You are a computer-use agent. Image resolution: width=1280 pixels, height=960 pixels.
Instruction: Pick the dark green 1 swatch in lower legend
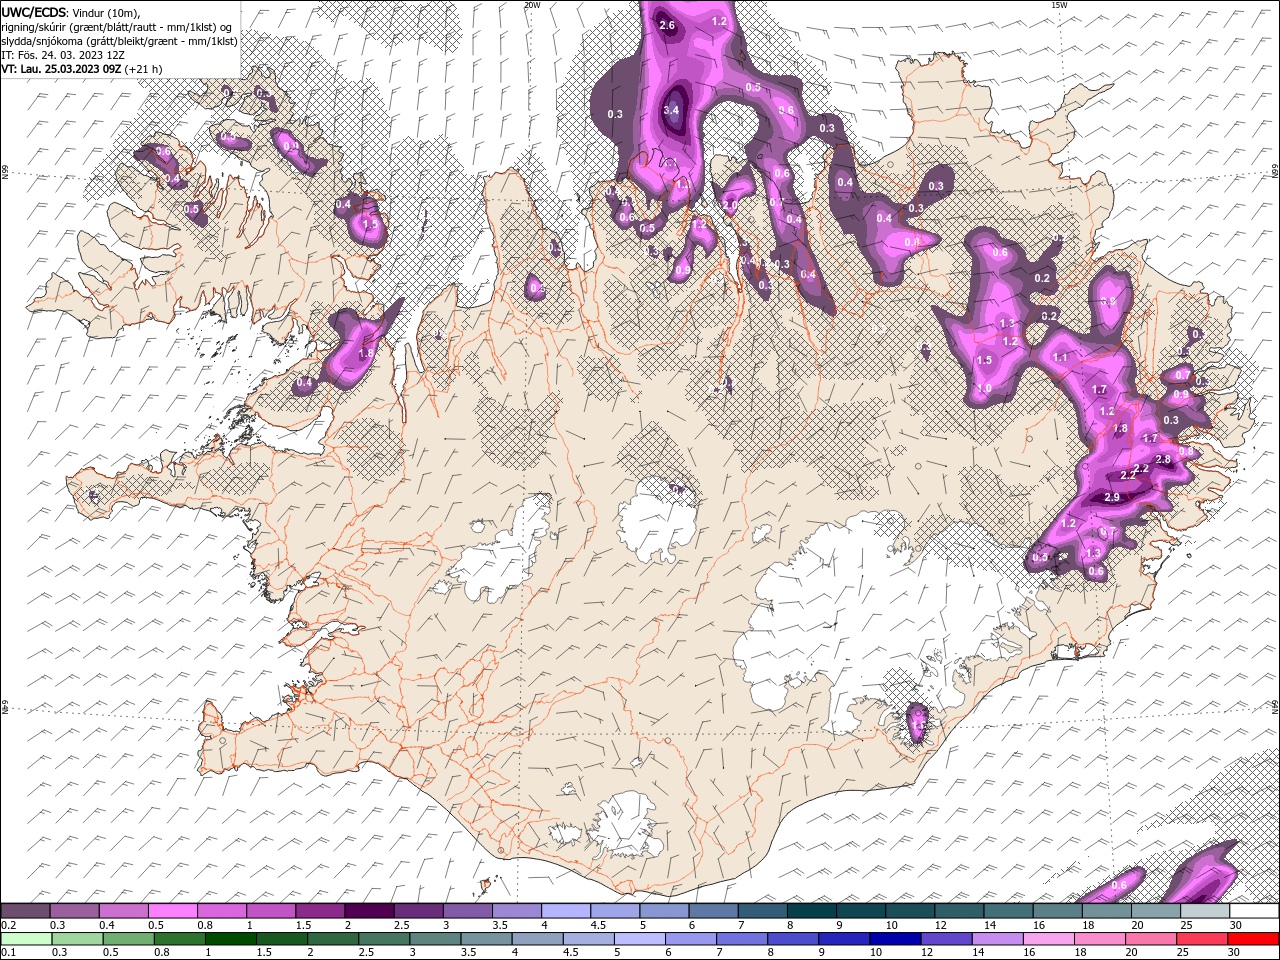tap(231, 939)
